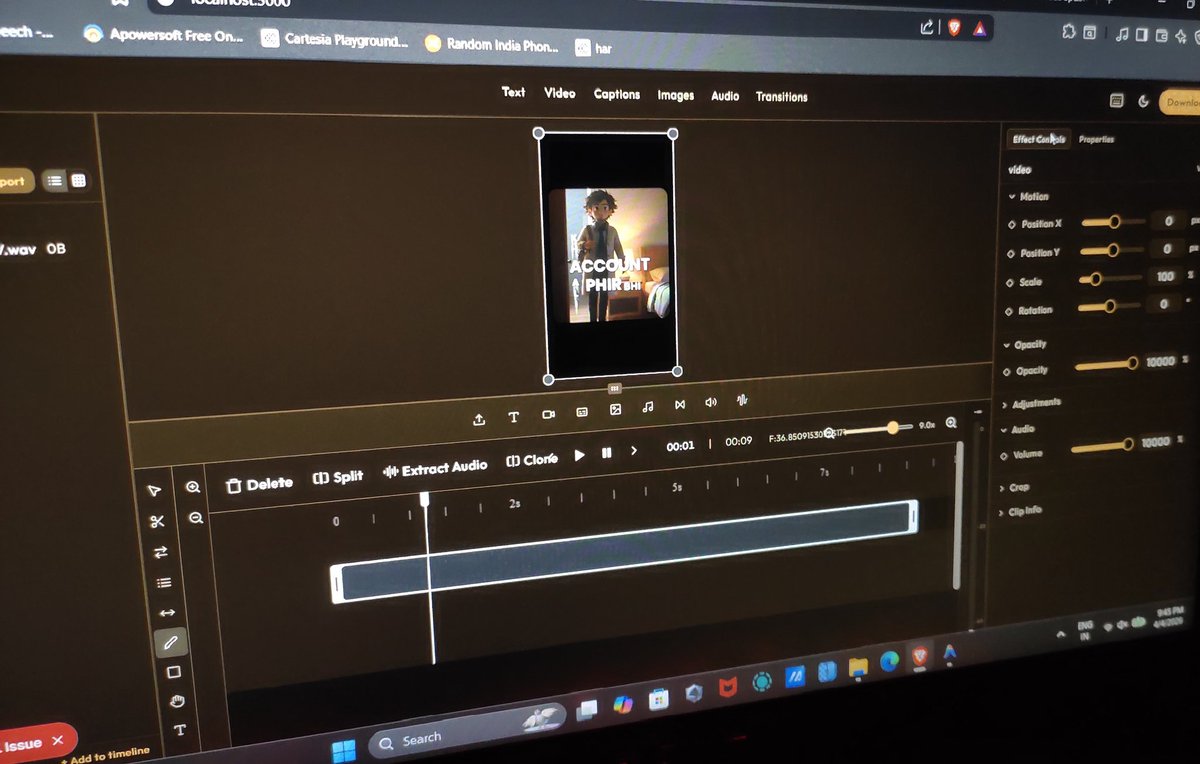The height and width of the screenshot is (764, 1200).
Task: Pause the playback
Action: 606,453
